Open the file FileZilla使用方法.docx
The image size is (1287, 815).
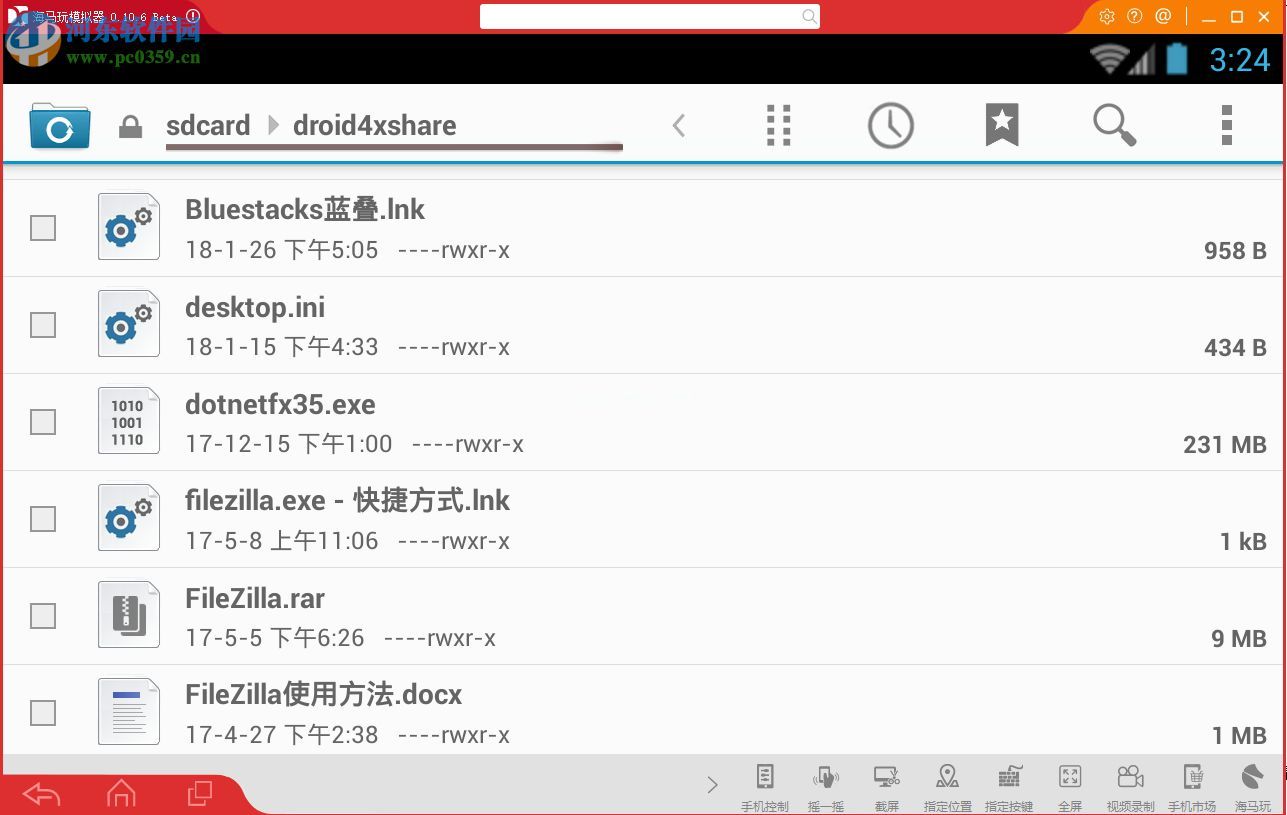[643, 710]
